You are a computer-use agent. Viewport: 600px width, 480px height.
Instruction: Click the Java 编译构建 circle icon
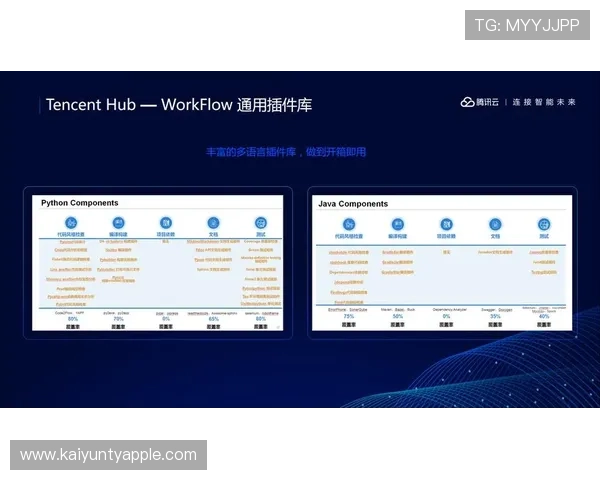398,224
